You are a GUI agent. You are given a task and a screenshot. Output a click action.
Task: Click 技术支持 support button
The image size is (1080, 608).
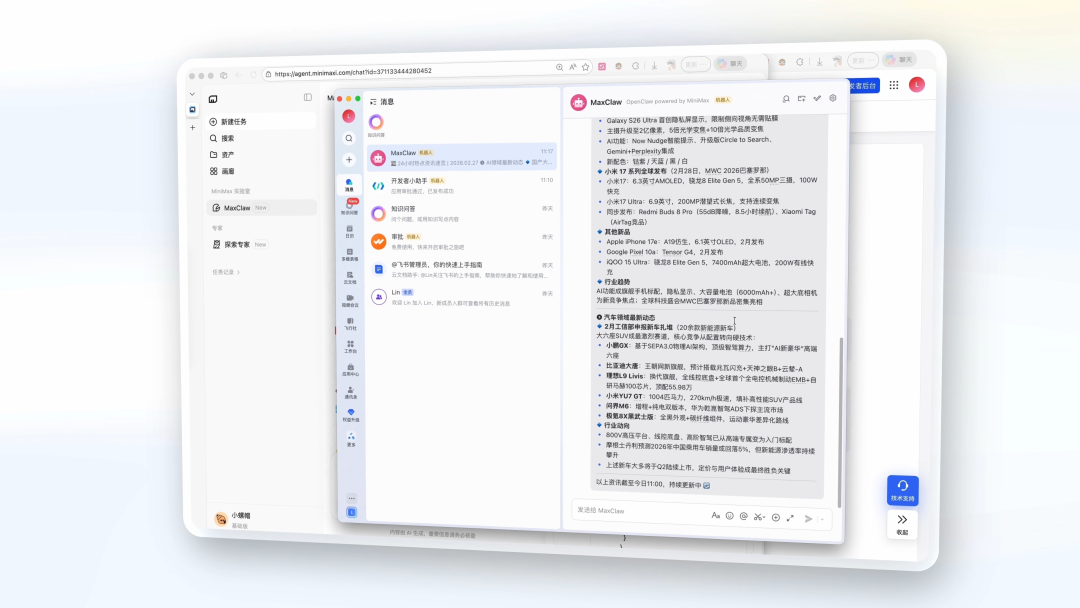pos(902,490)
